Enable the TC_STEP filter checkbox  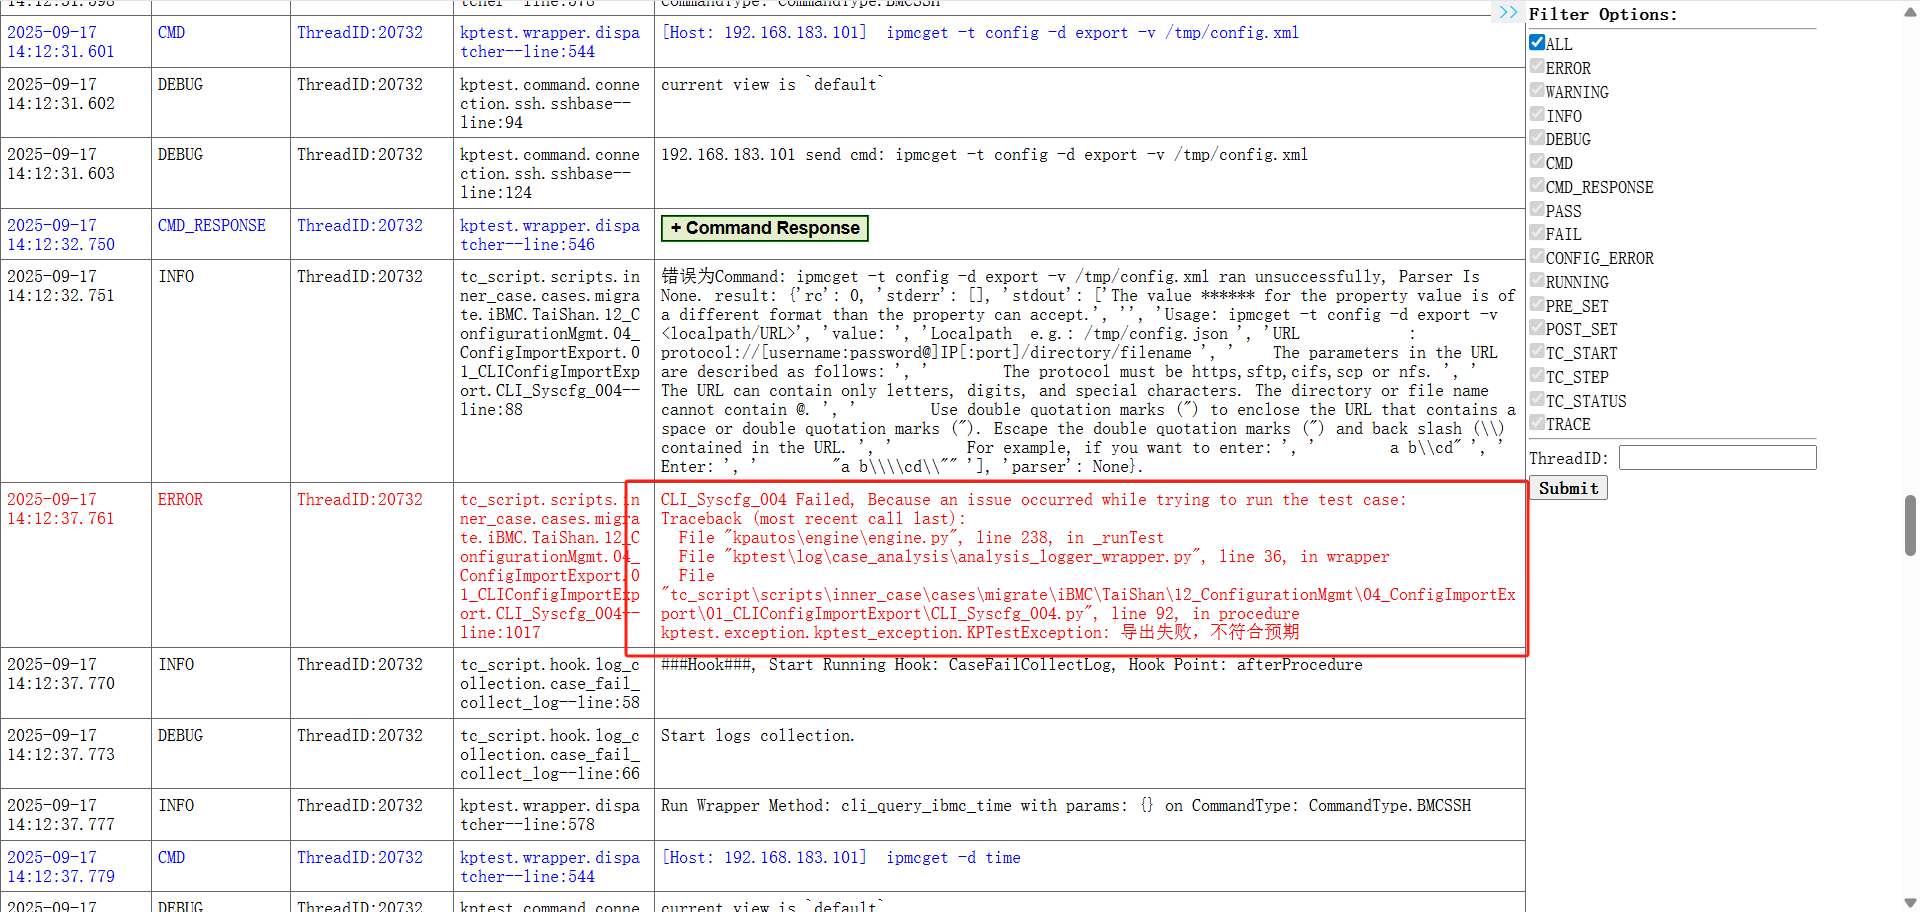click(x=1537, y=376)
